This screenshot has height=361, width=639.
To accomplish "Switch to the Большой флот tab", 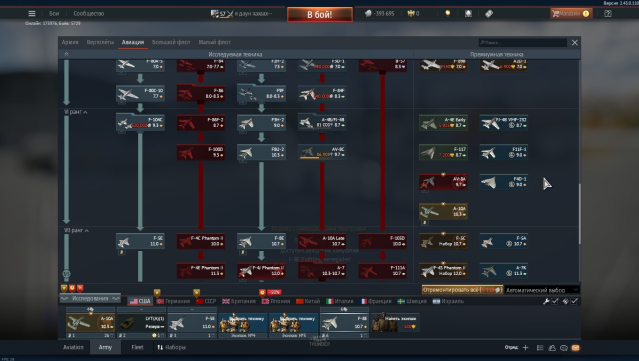I will coord(171,42).
